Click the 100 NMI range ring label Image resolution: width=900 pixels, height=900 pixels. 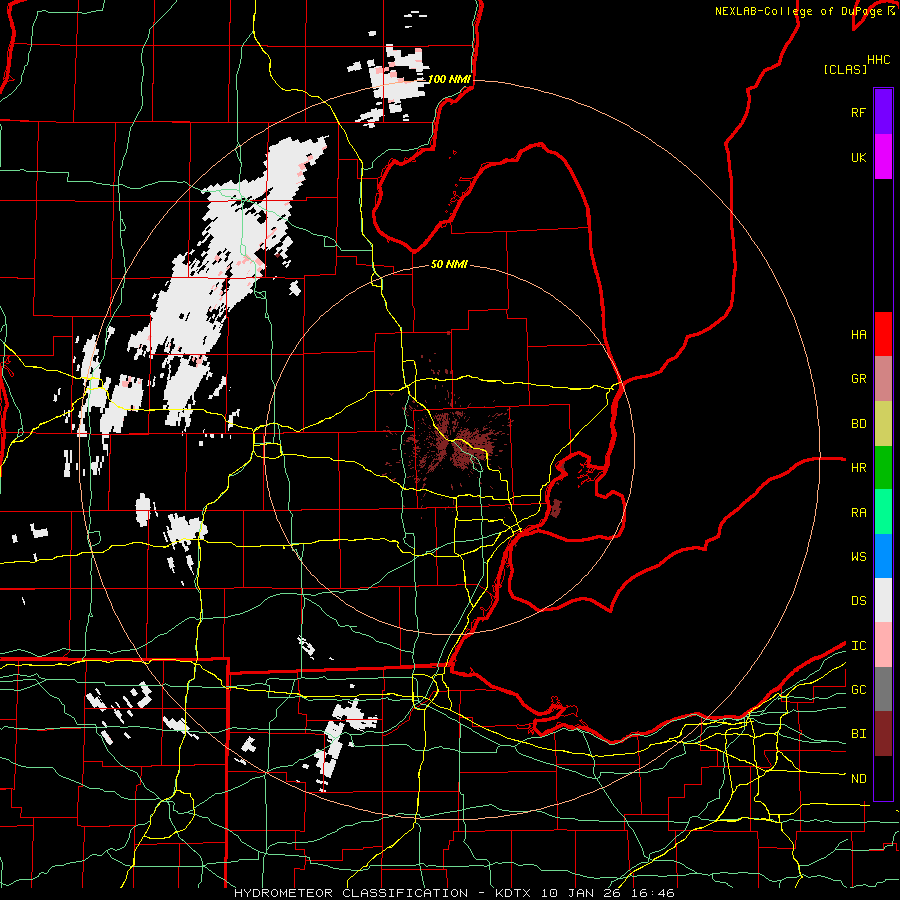(x=449, y=79)
